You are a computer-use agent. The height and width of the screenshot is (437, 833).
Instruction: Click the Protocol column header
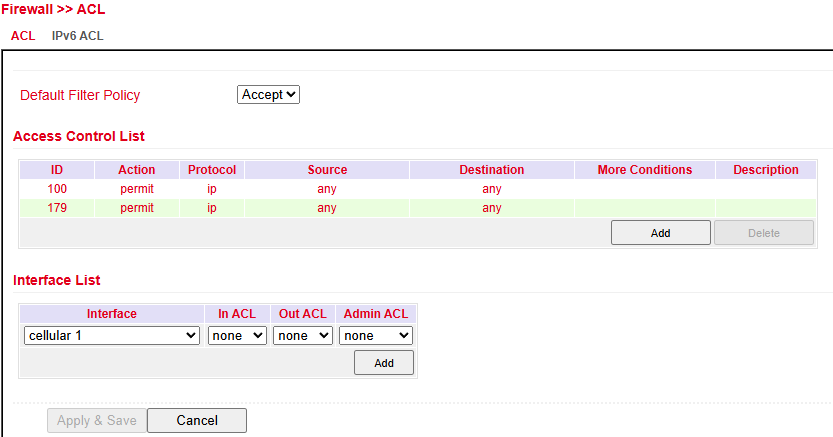pos(212,170)
